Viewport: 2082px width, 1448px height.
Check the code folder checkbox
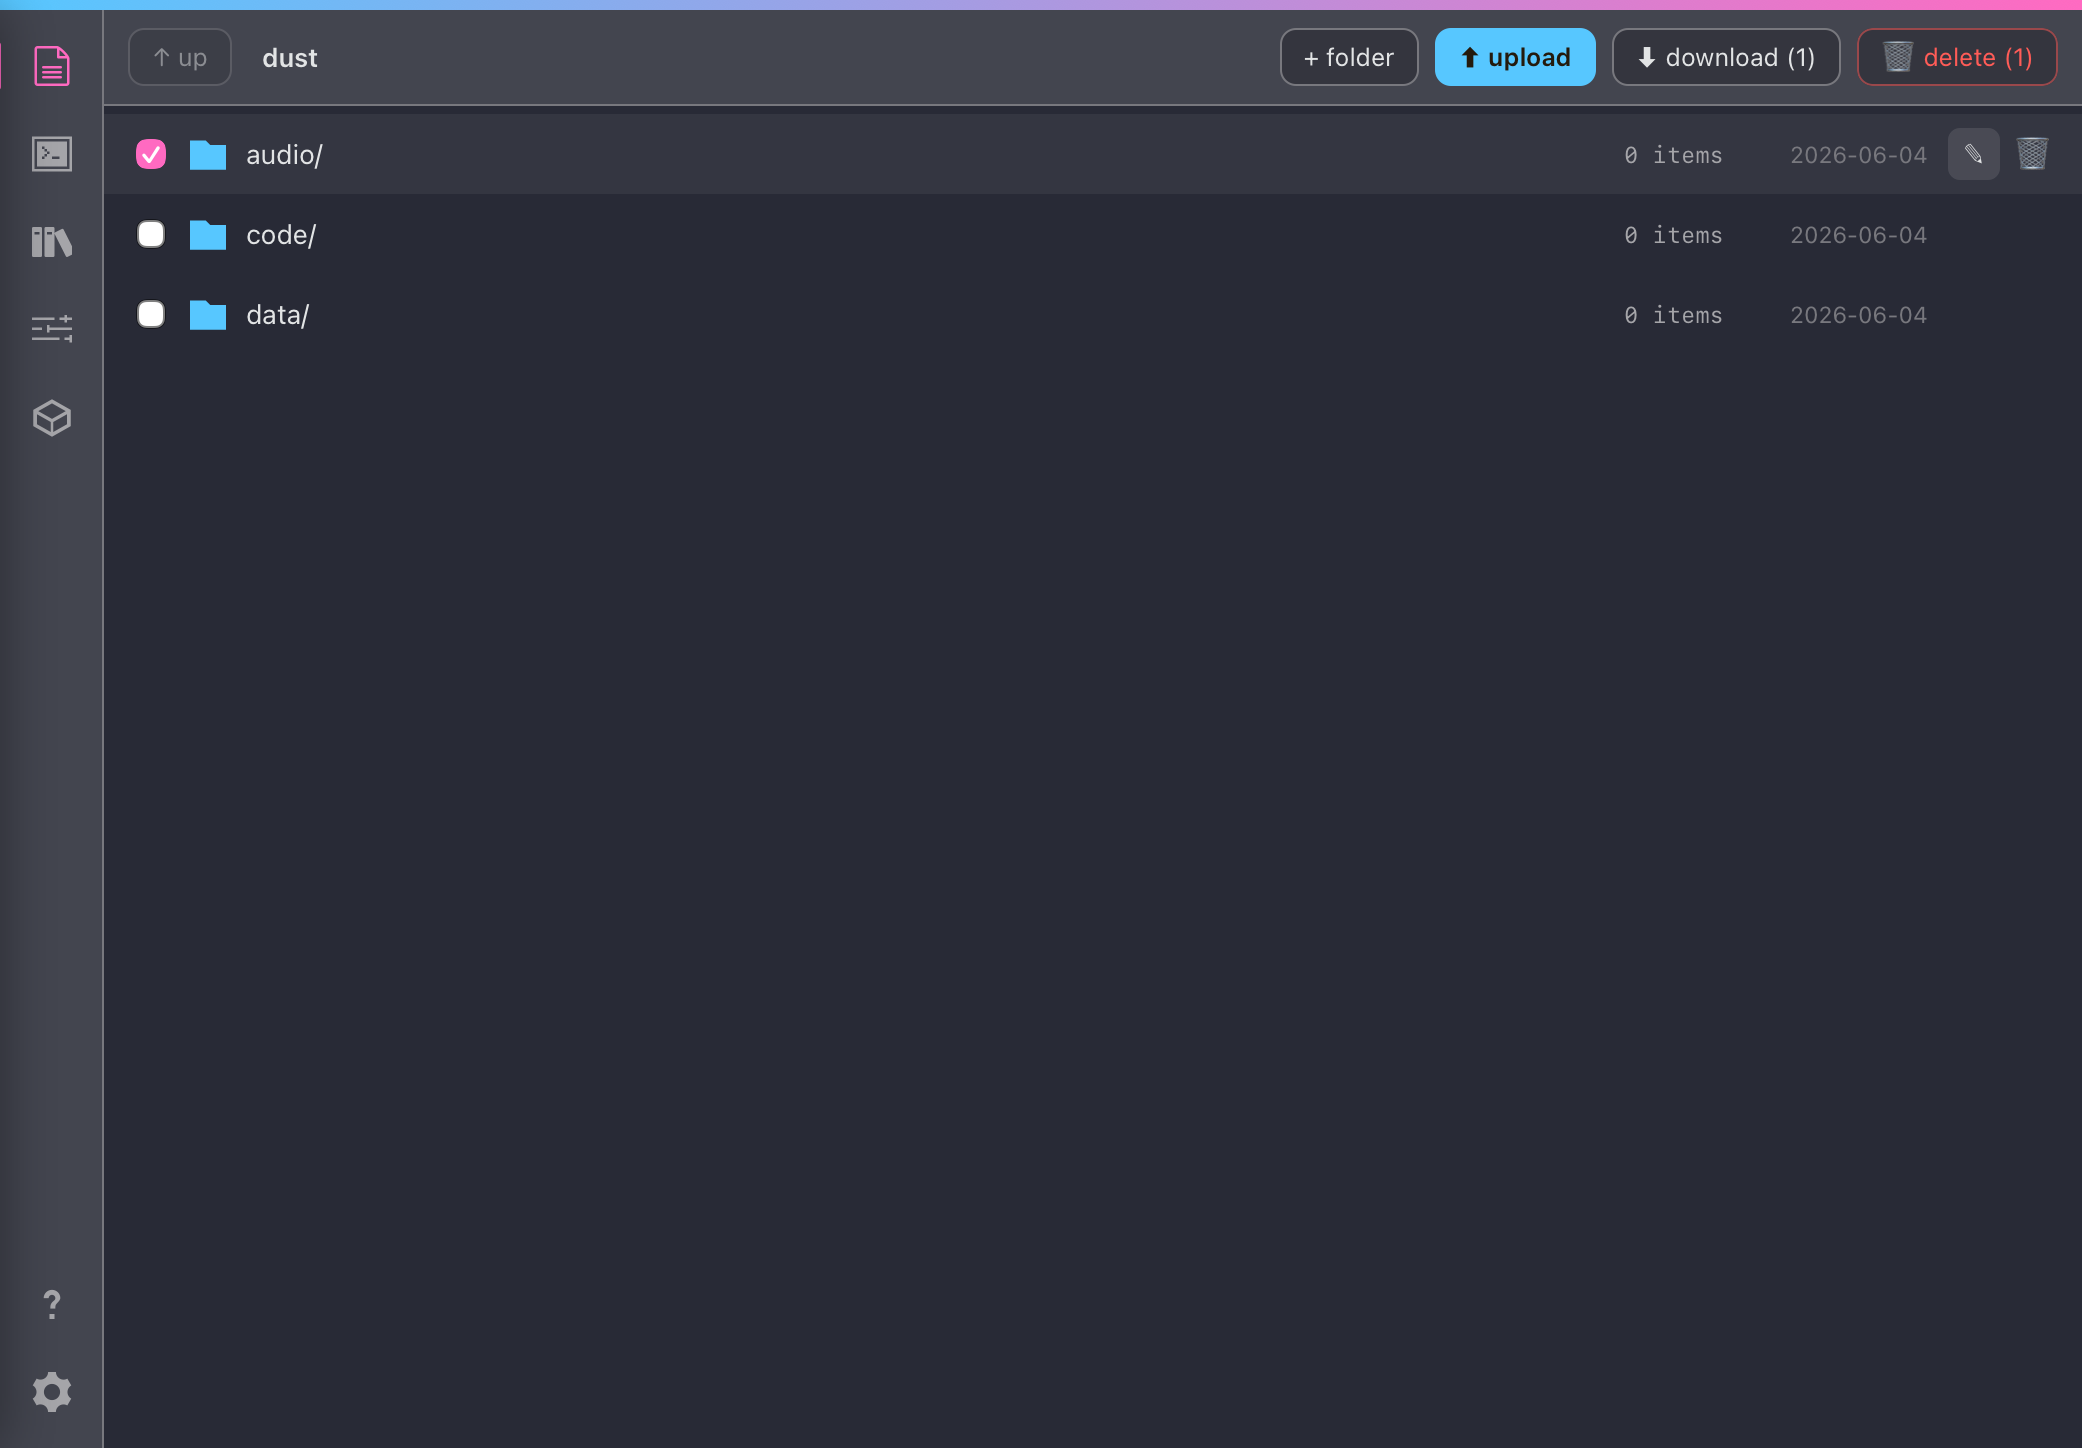[151, 234]
